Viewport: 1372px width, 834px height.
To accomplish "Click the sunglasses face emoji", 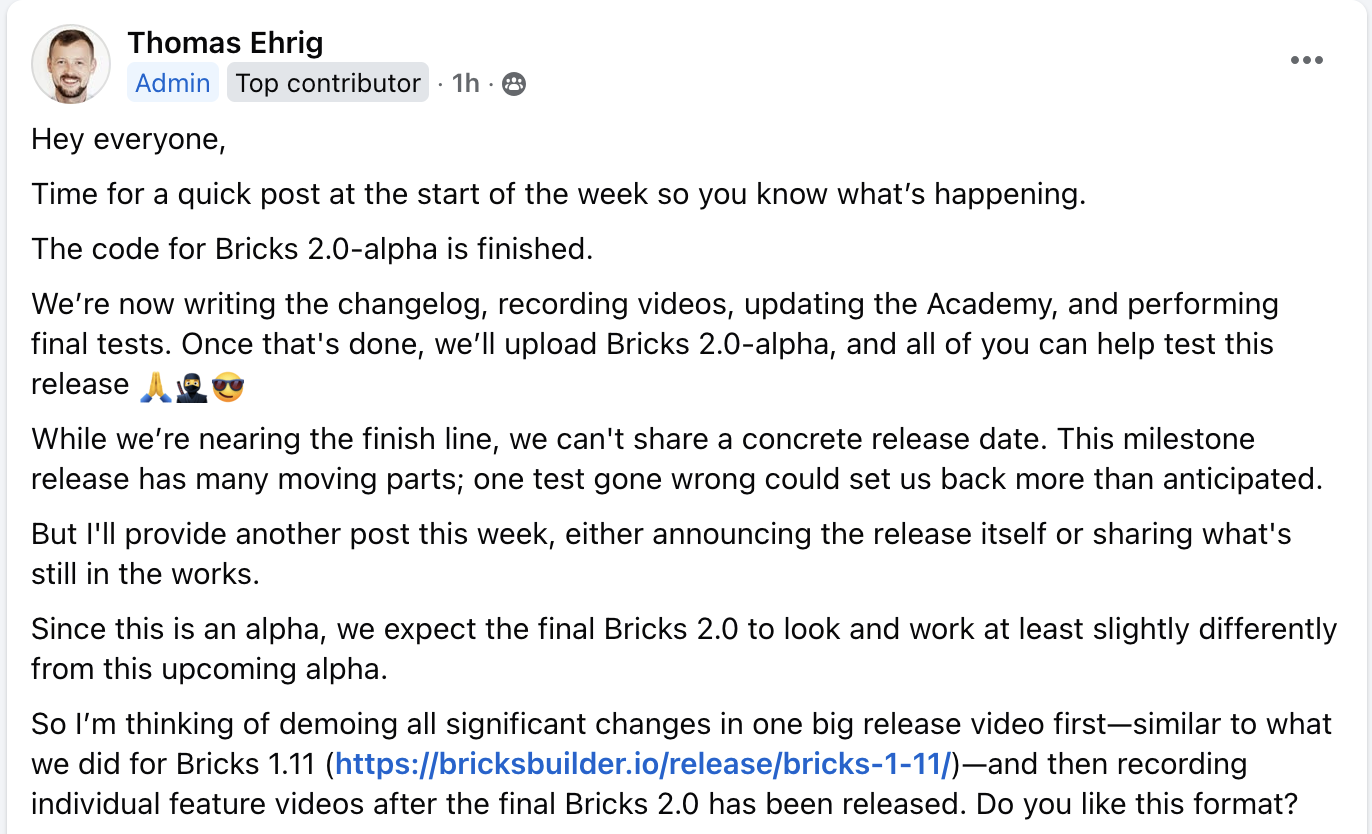I will [x=229, y=386].
